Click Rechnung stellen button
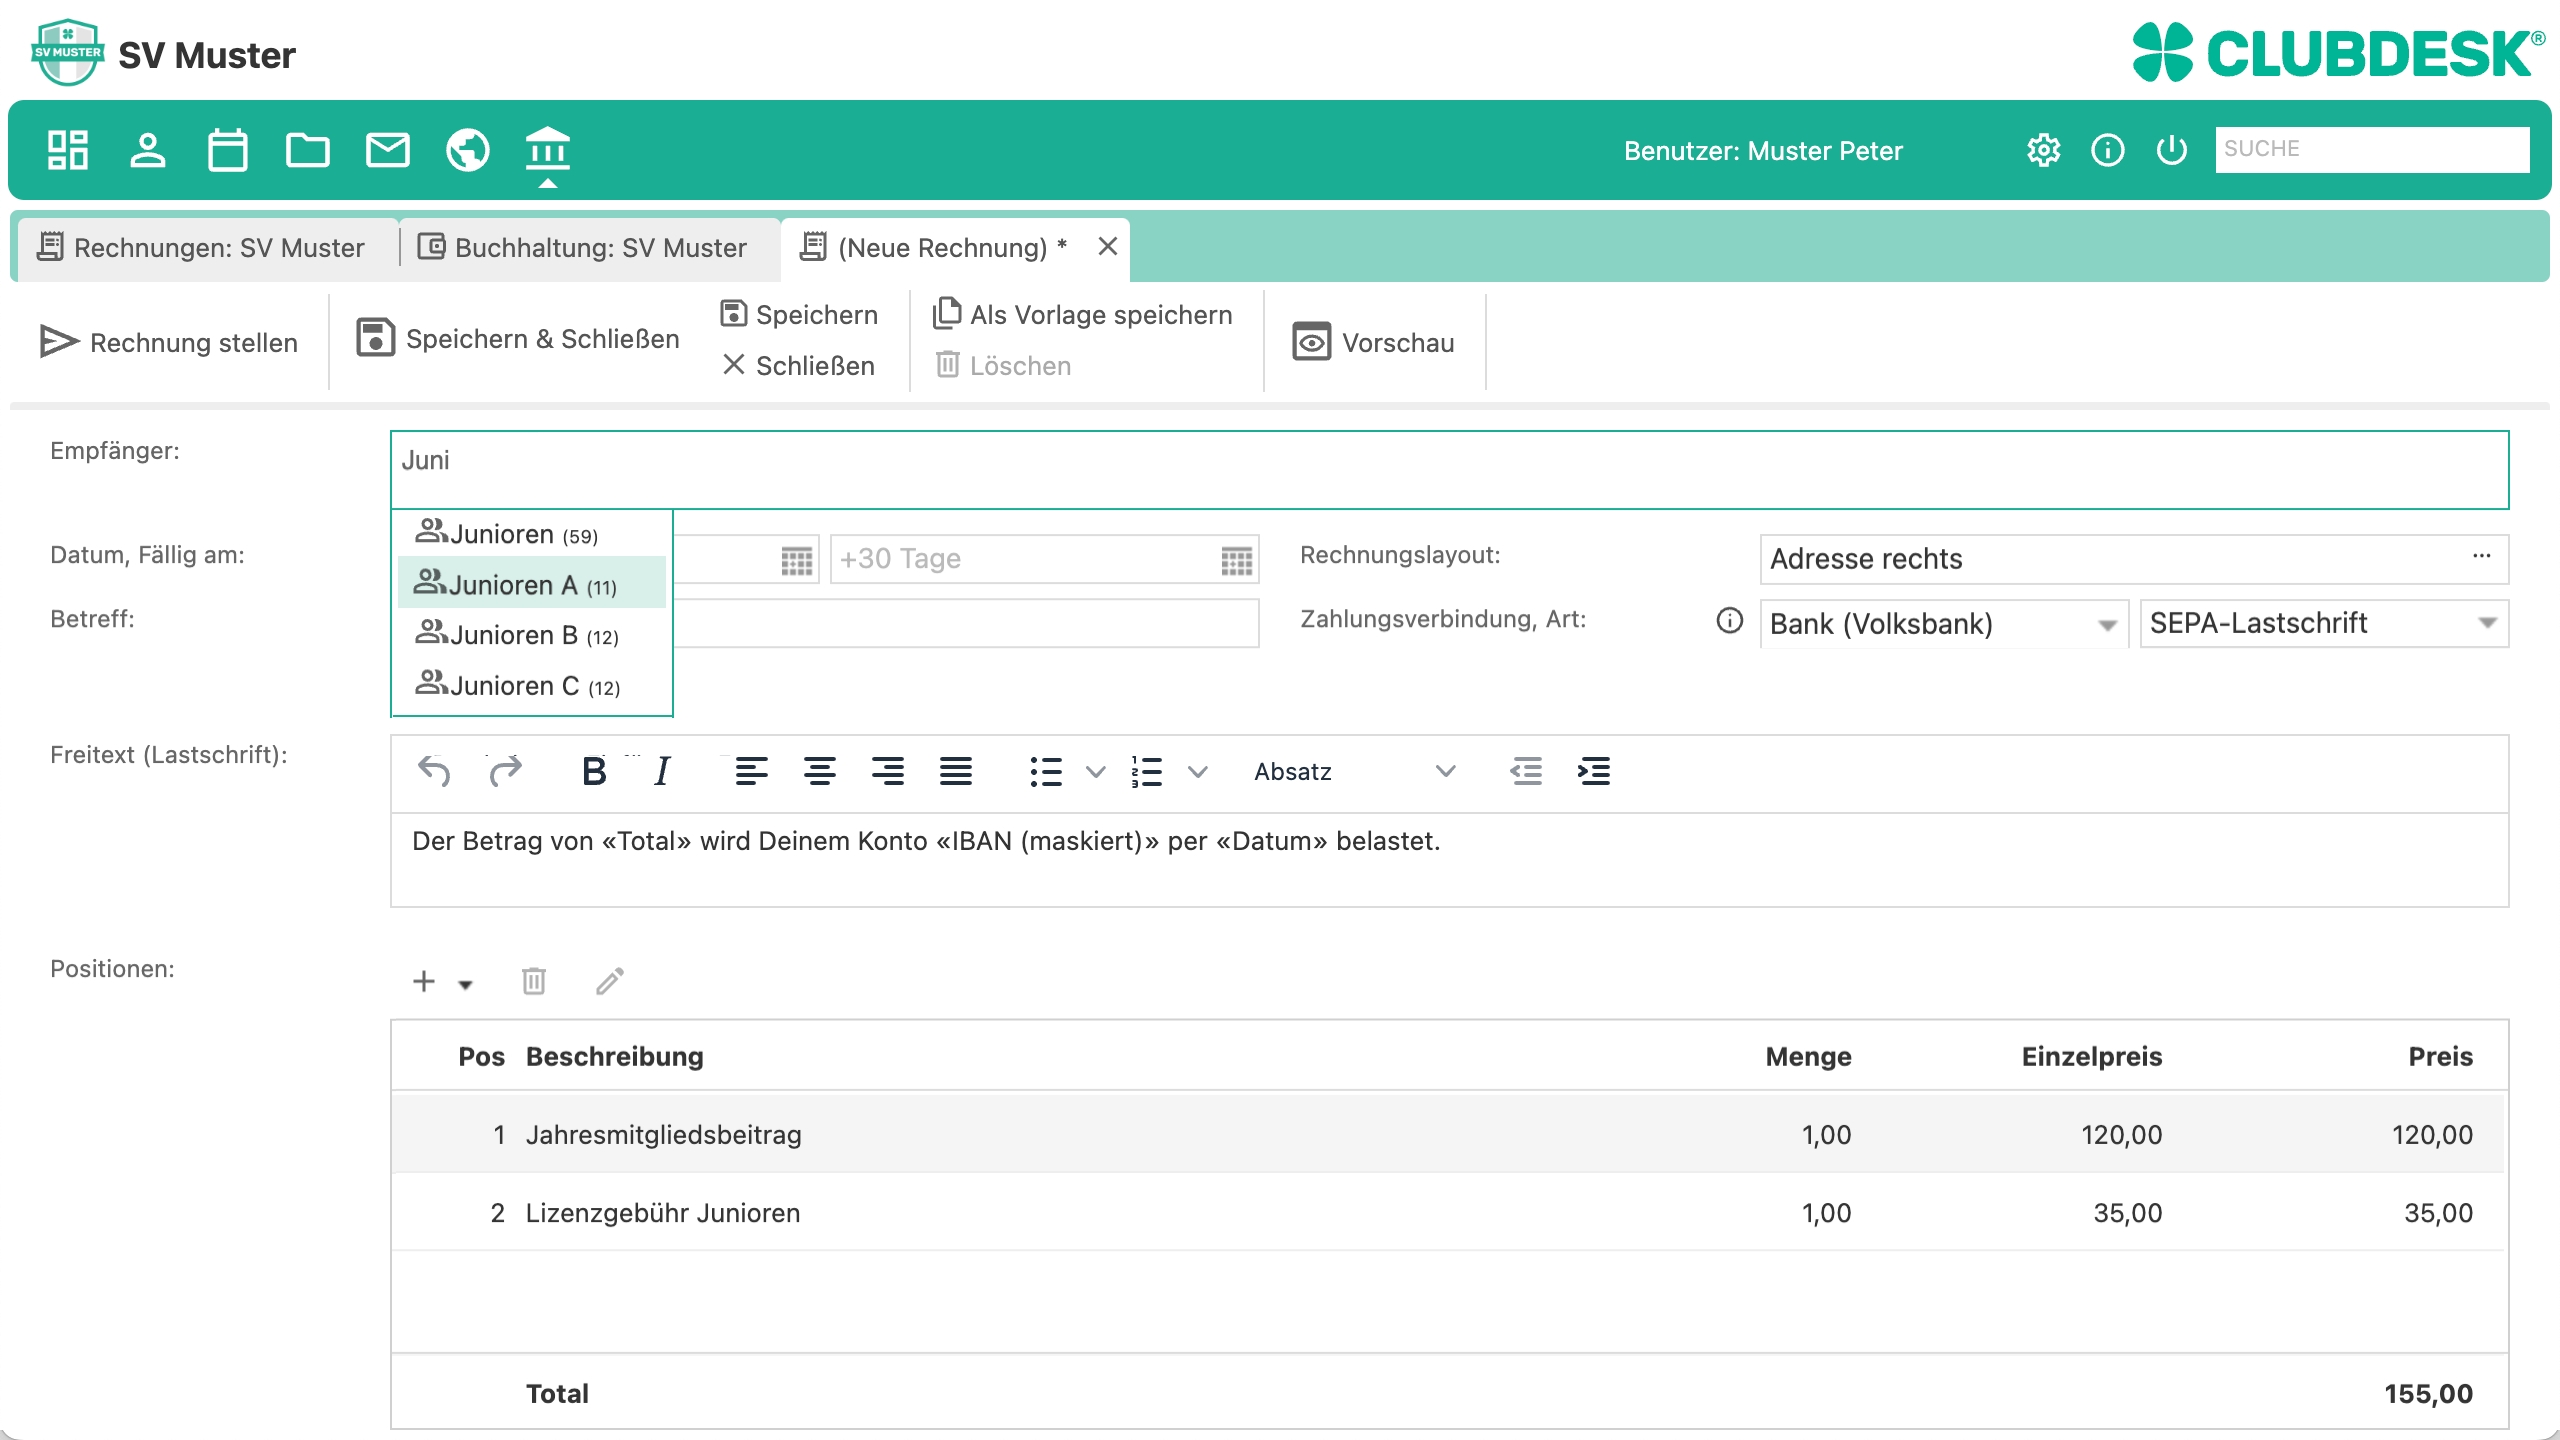Screen dimensions: 2560x1440 click(x=170, y=342)
